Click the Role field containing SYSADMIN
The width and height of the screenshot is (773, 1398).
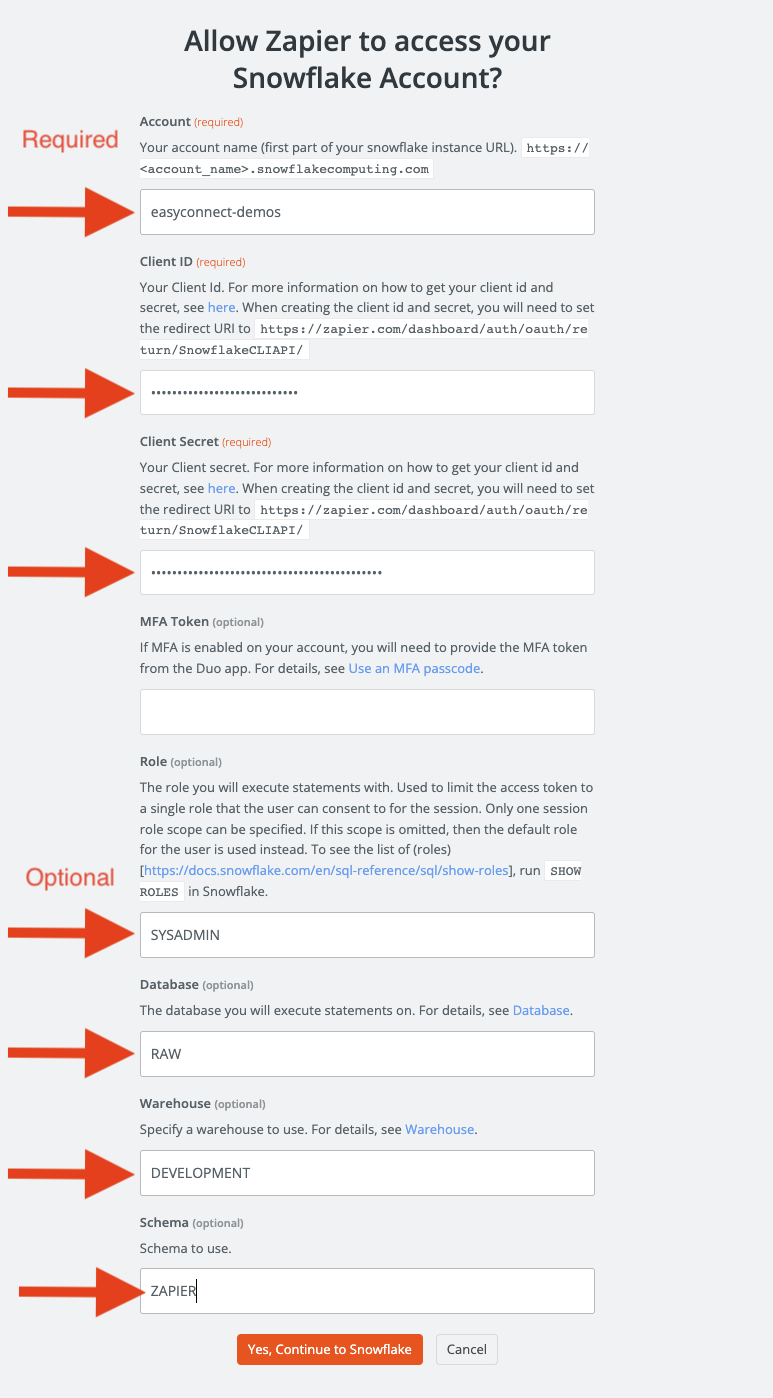[x=367, y=935]
